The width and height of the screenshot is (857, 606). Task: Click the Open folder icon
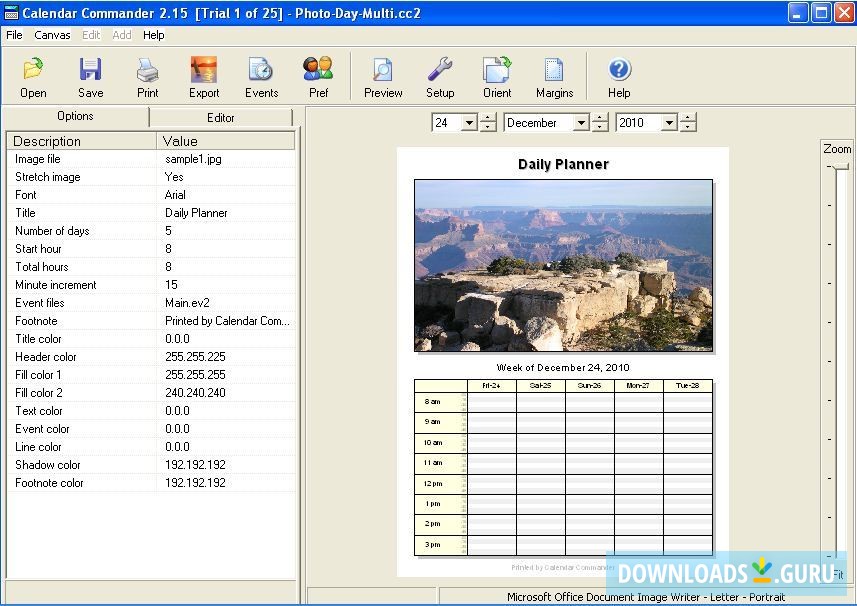(x=33, y=70)
